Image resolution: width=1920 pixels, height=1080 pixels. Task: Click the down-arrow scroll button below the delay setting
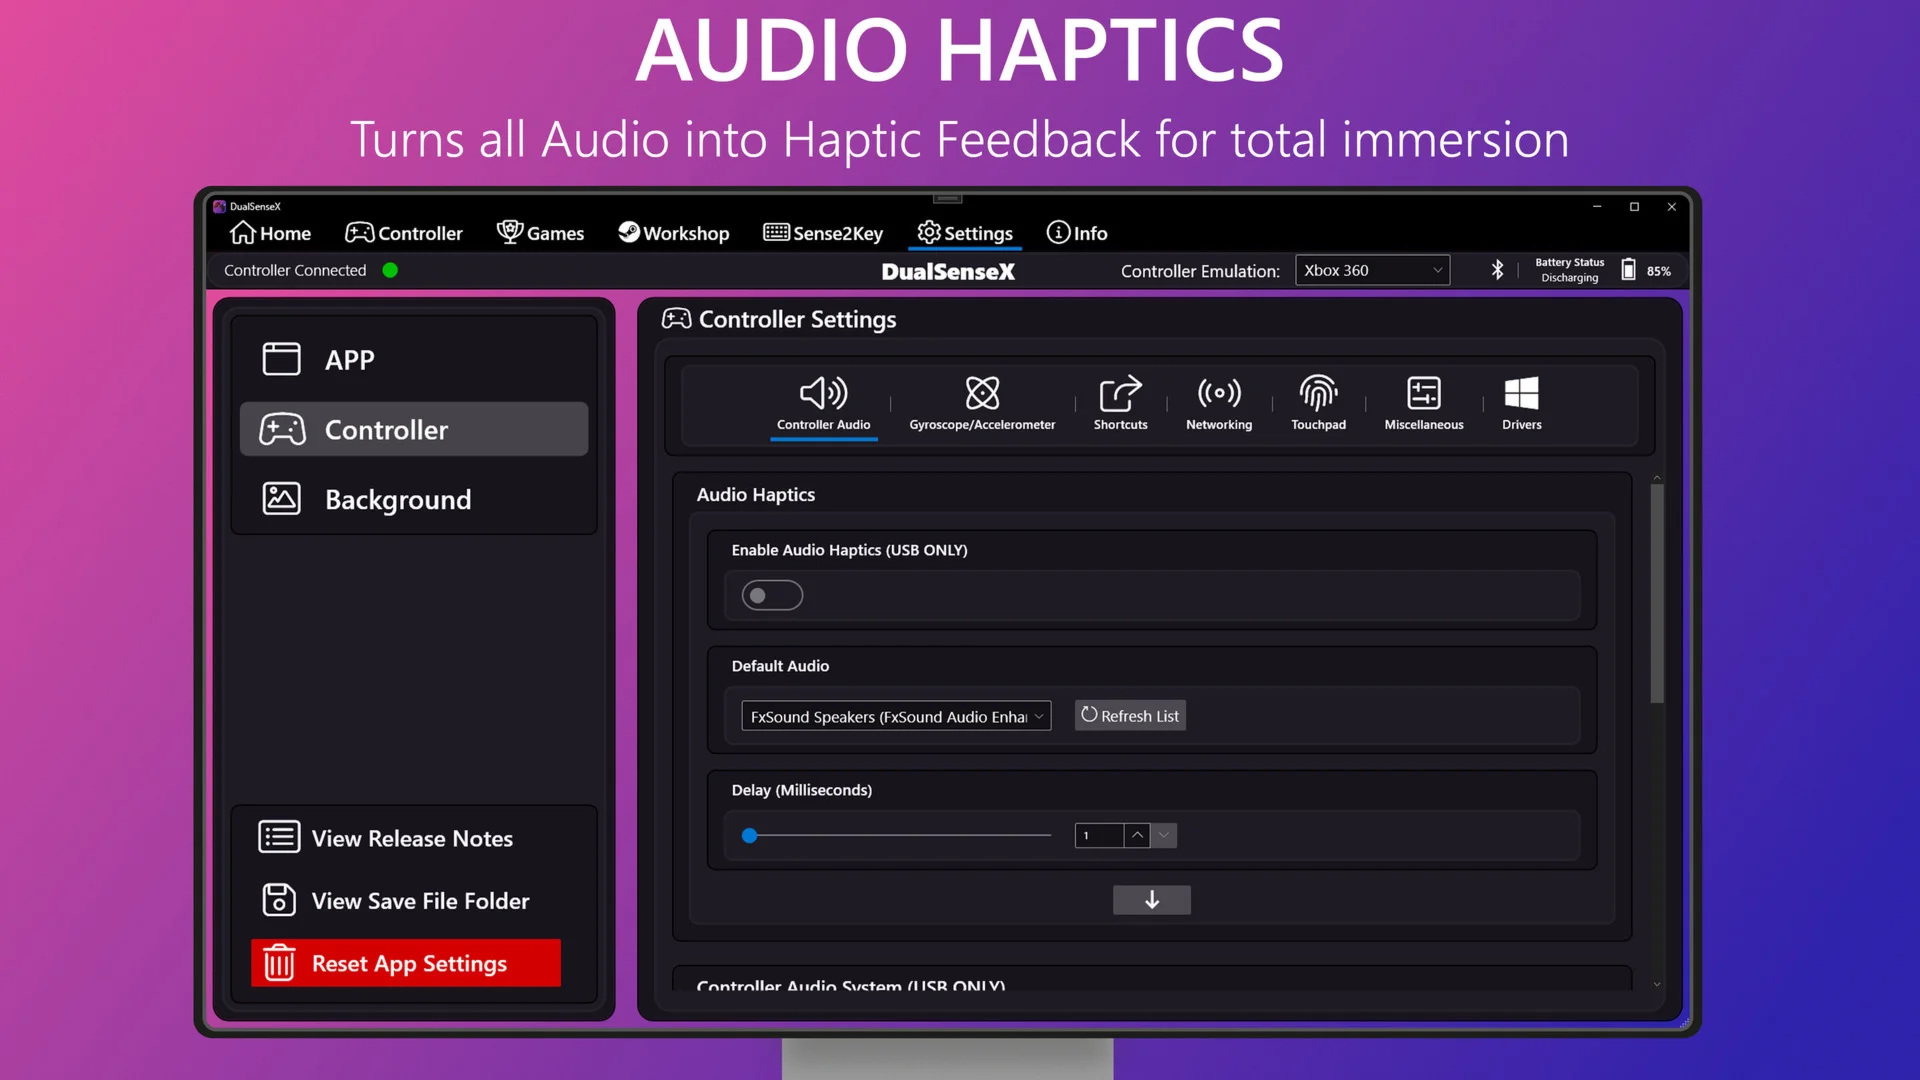(x=1151, y=900)
